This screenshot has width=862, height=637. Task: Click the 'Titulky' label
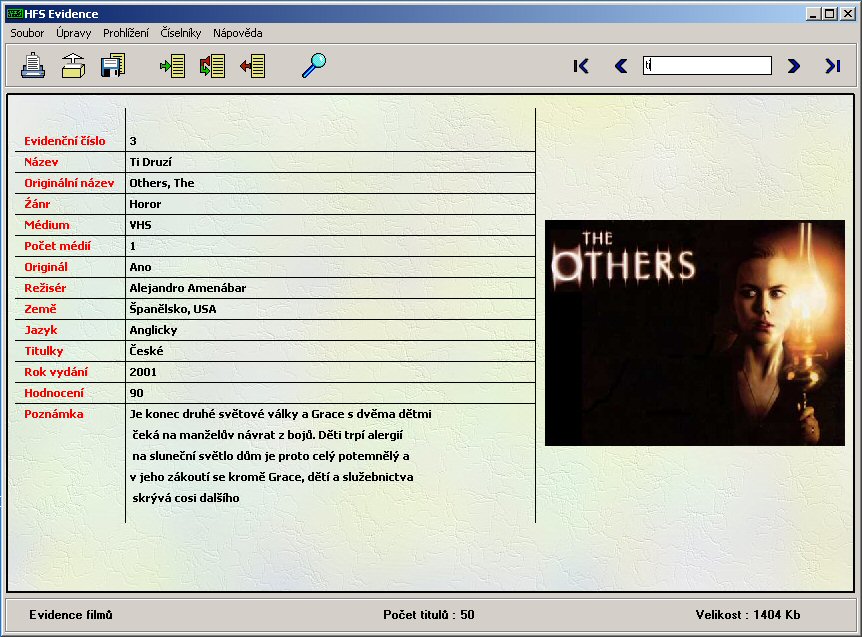point(44,351)
